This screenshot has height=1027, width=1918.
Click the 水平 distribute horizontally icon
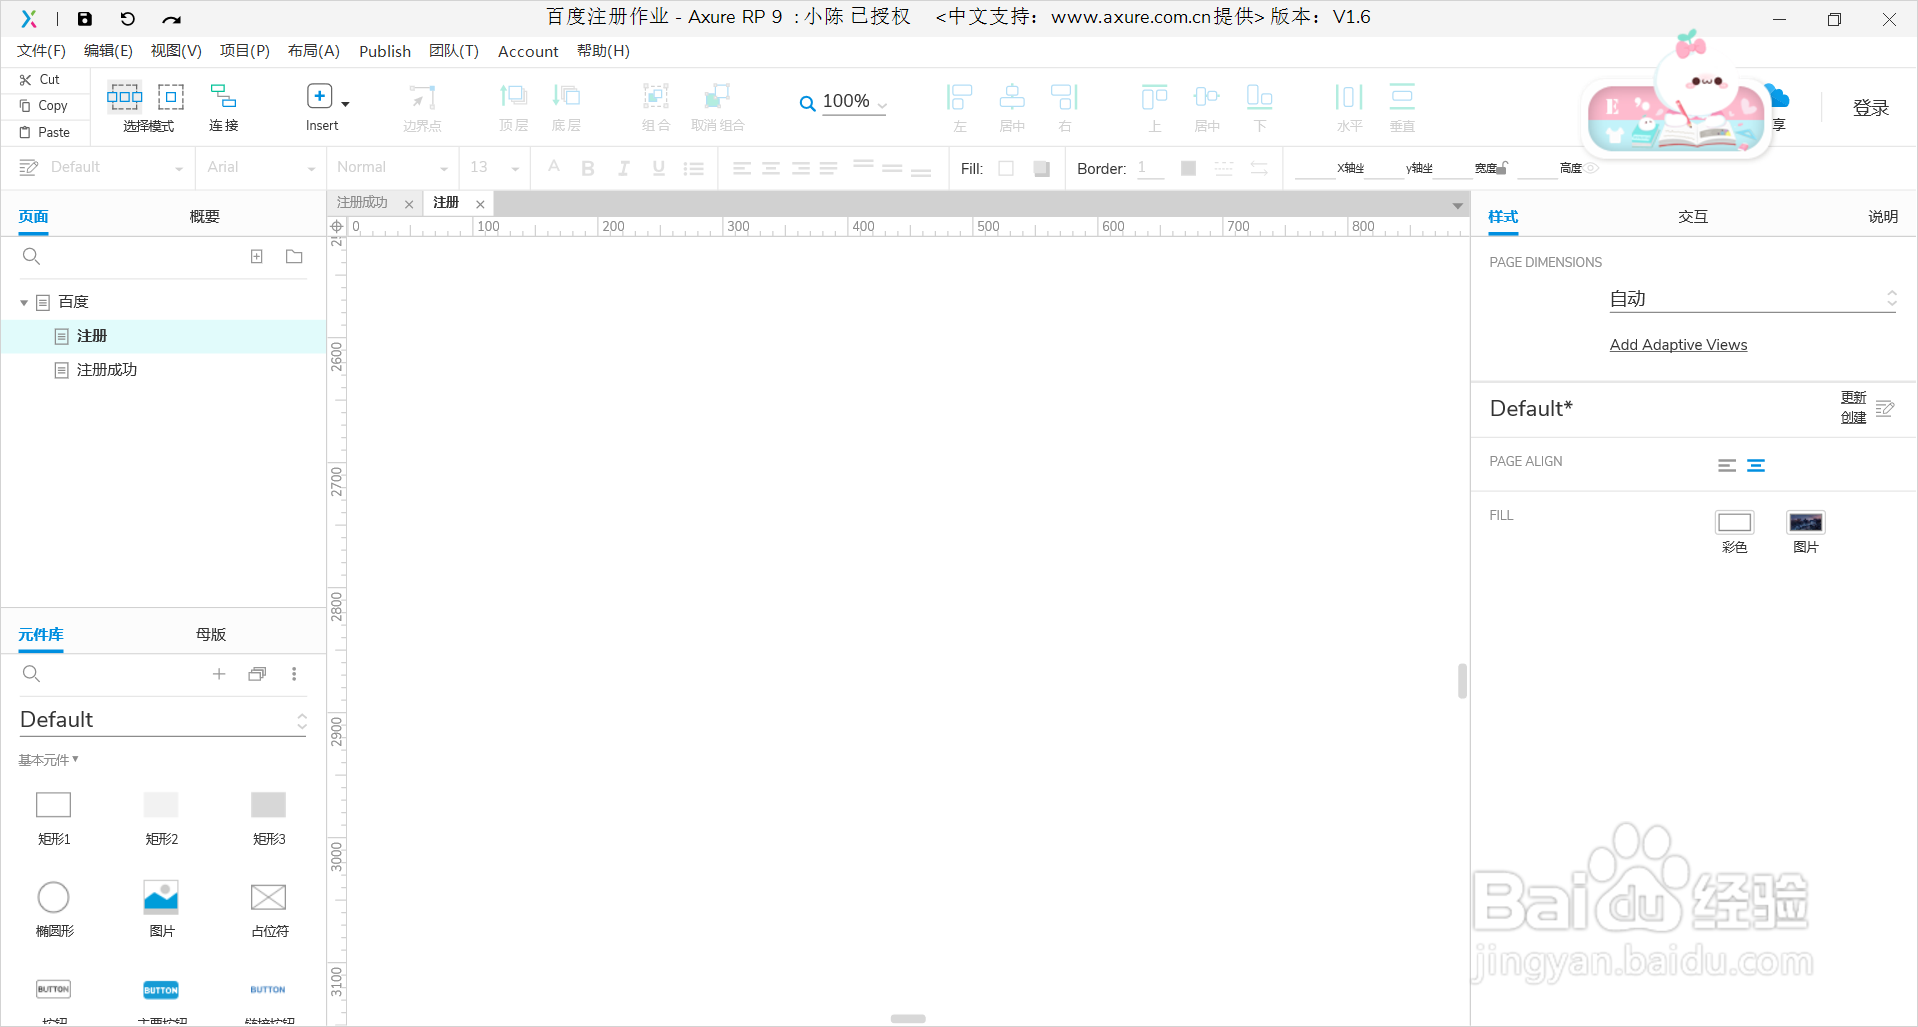pyautogui.click(x=1349, y=97)
